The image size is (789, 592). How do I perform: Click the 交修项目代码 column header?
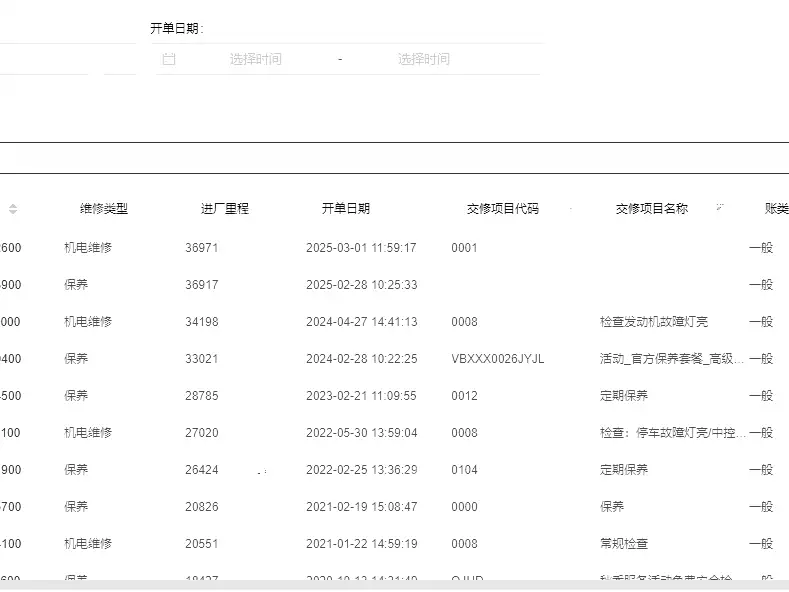[502, 209]
